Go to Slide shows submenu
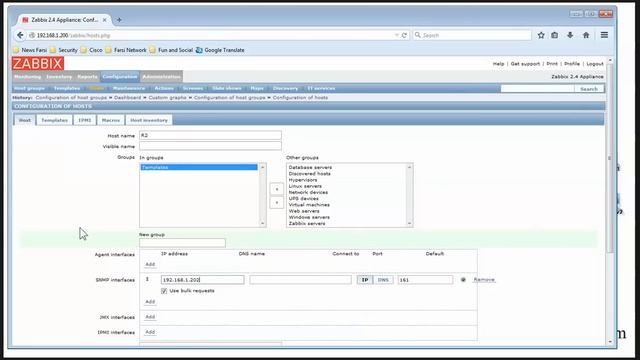640x360 pixels. pos(227,89)
